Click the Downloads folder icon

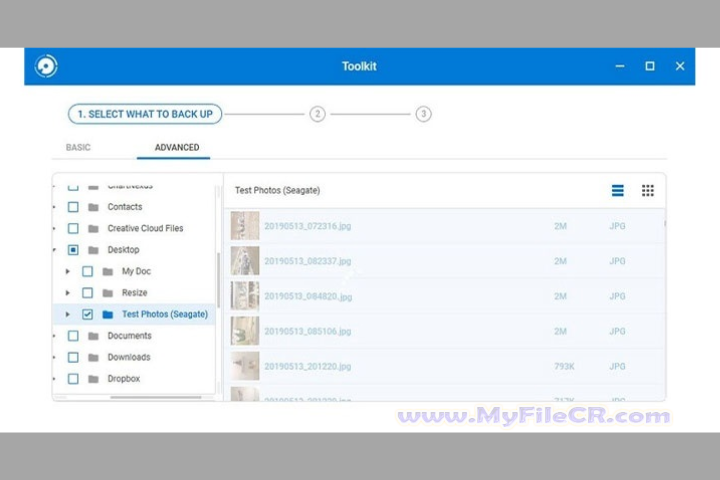[x=93, y=357]
